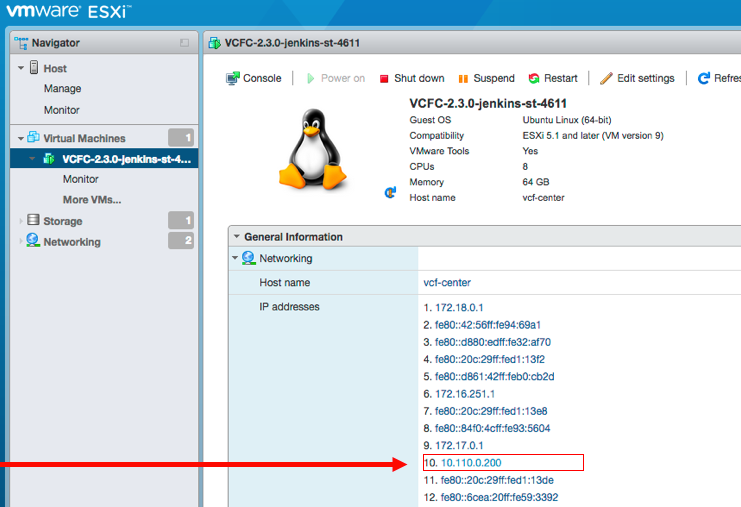Image resolution: width=741 pixels, height=507 pixels.
Task: Open More VMs...
Action: [92, 200]
